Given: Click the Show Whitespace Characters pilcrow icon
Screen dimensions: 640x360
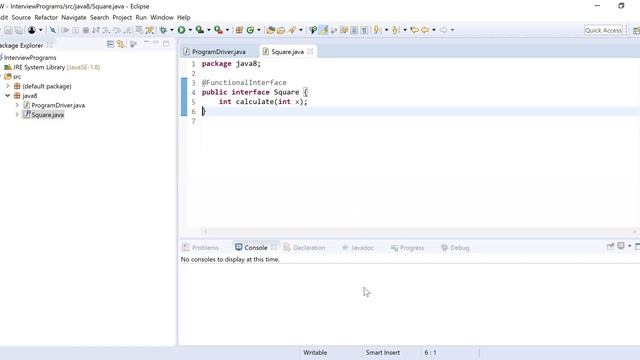Looking at the screenshot, I should (x=364, y=30).
